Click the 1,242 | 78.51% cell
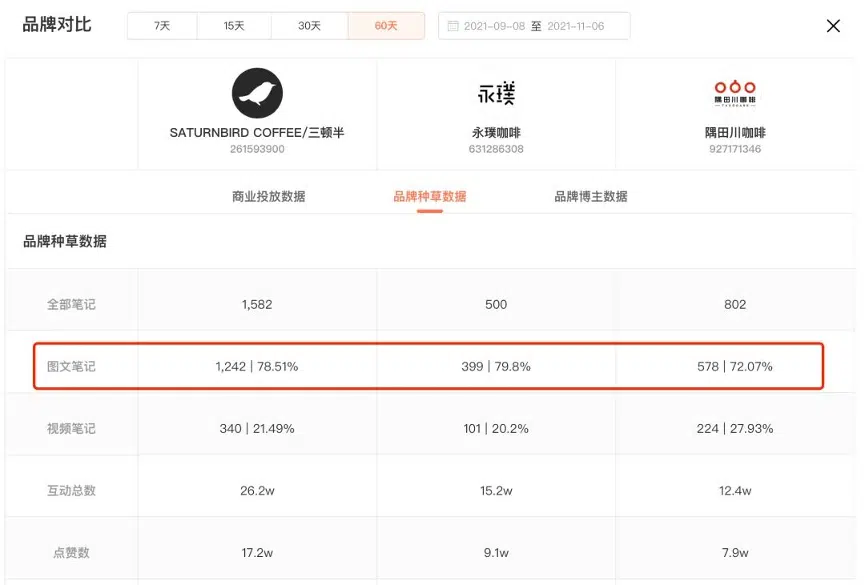 click(x=257, y=367)
